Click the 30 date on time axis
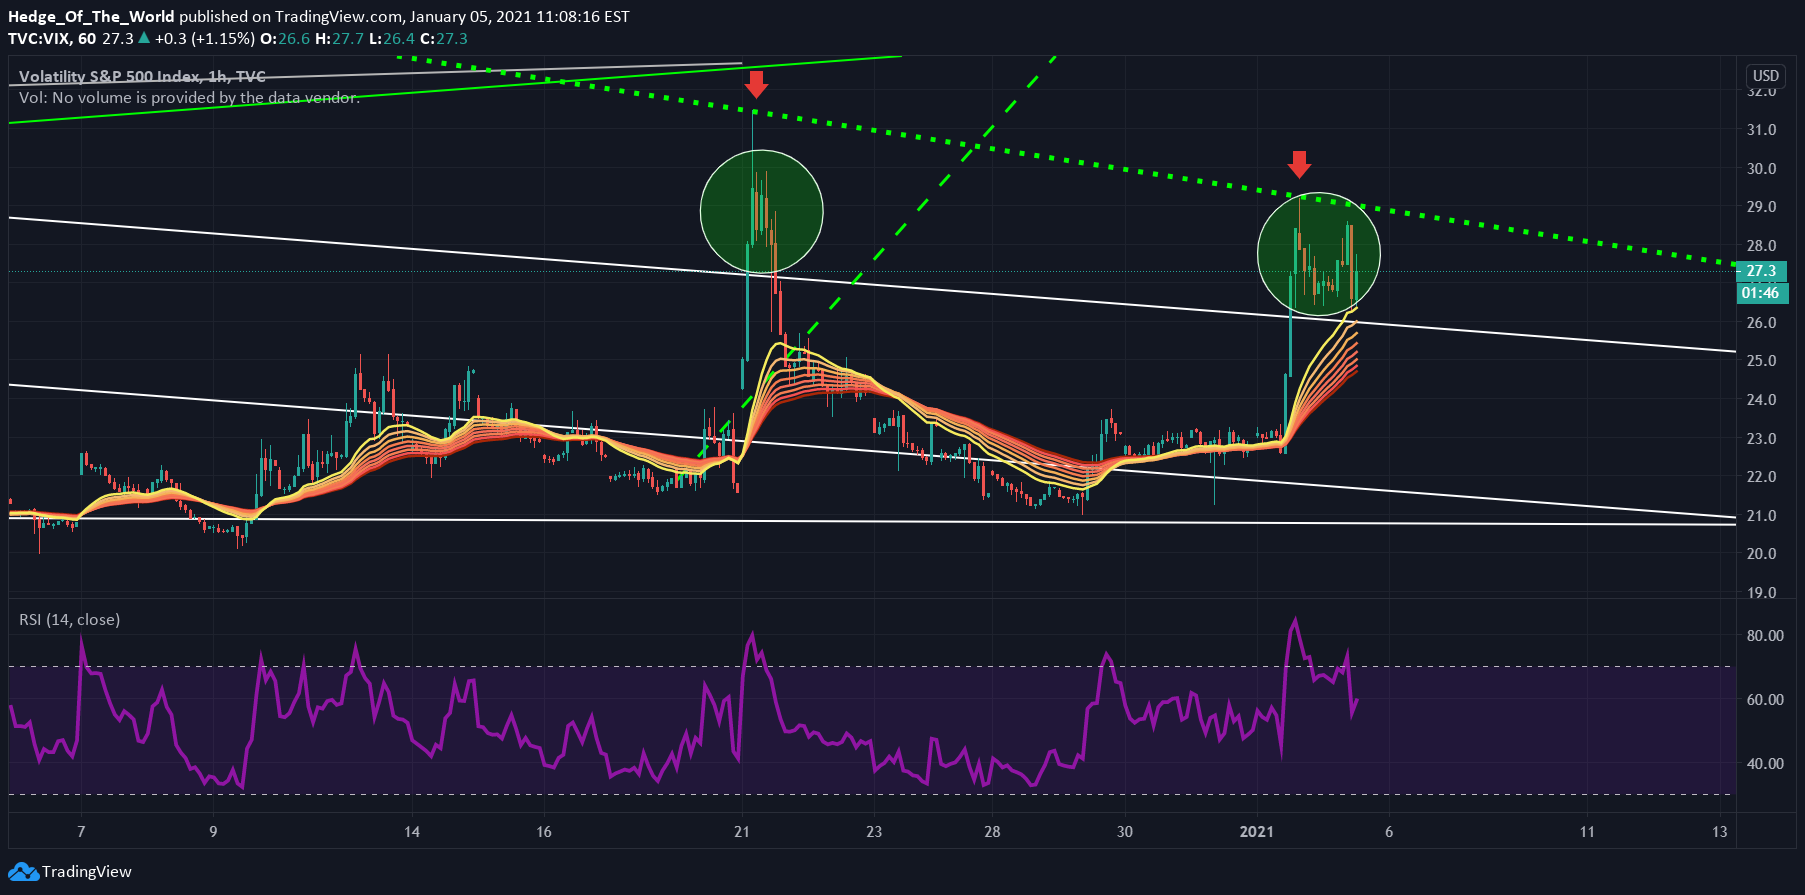The width and height of the screenshot is (1805, 895). coord(1125,832)
